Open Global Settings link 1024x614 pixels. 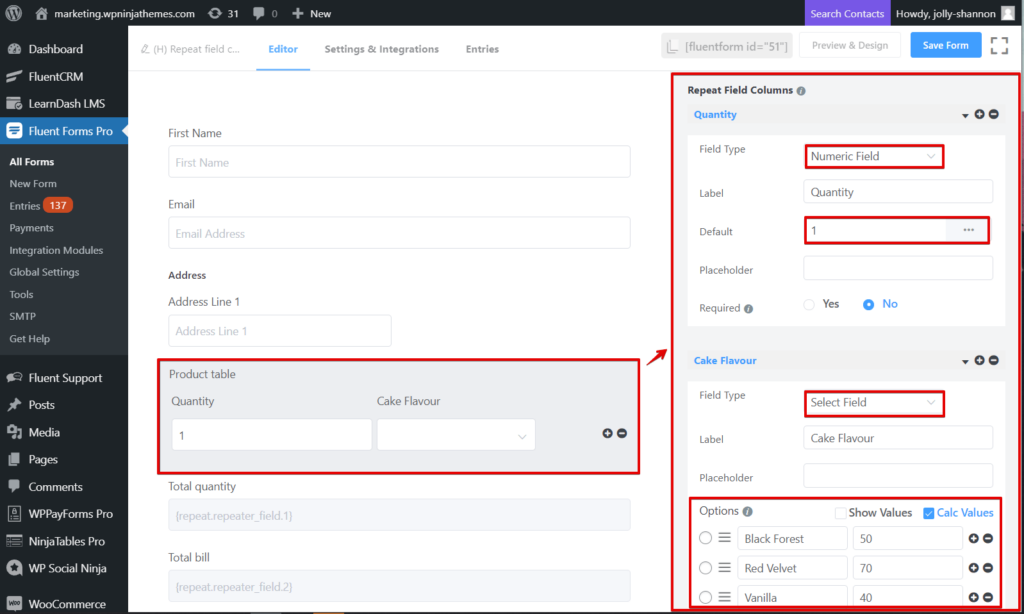pos(44,272)
